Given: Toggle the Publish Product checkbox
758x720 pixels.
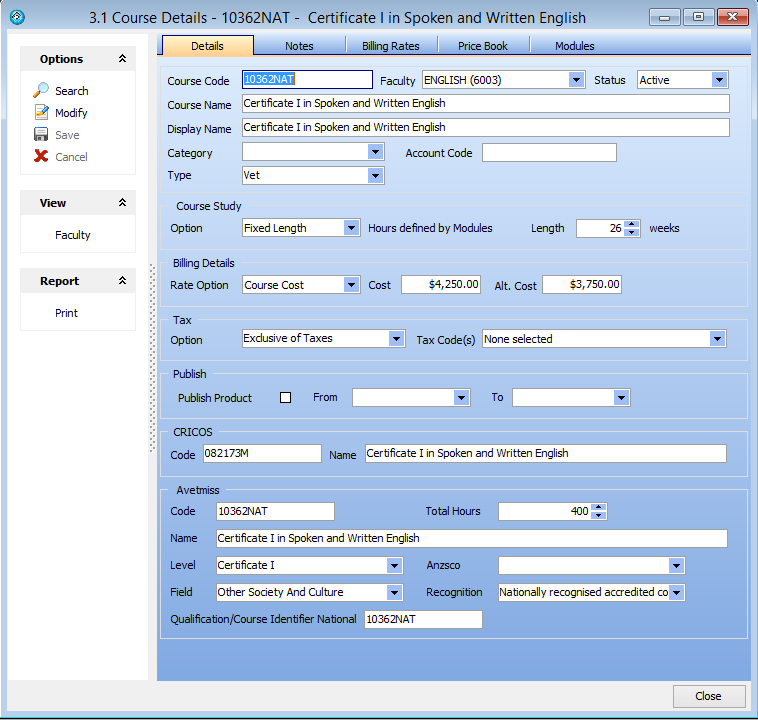Looking at the screenshot, I should click(285, 398).
